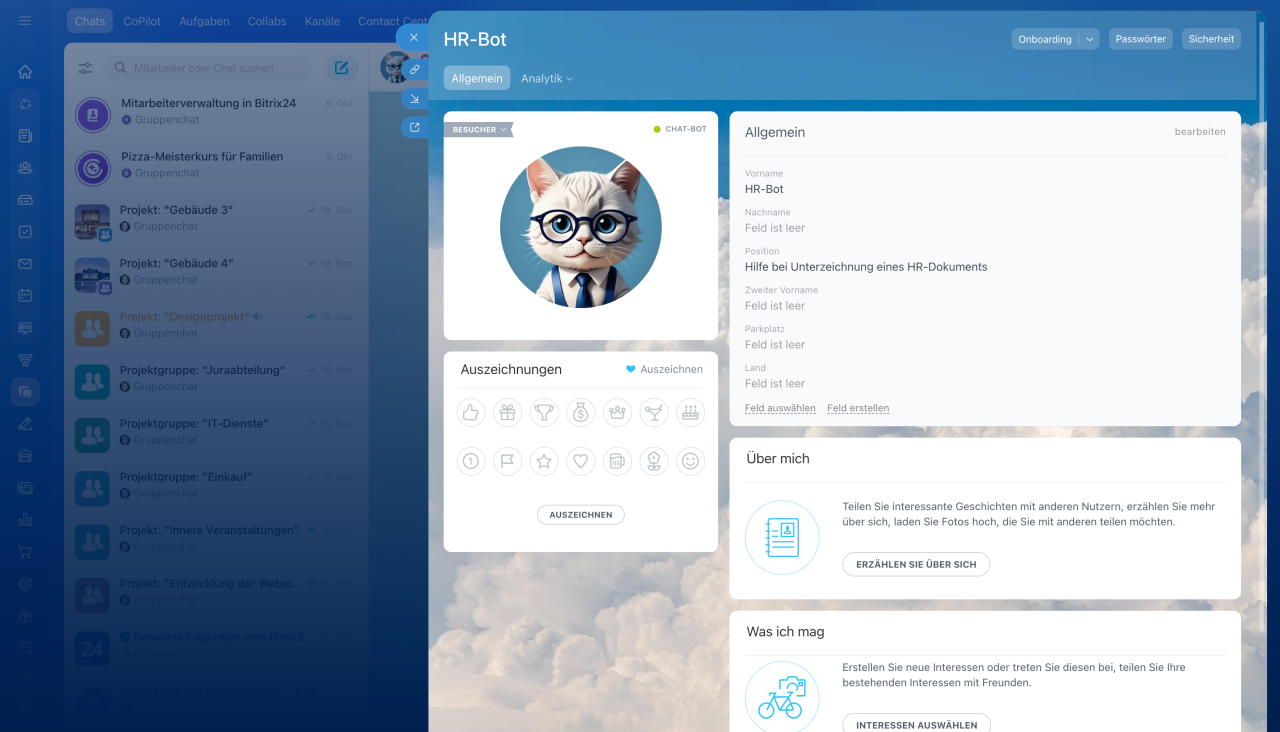Click the bearbeiten link in Allgemein

point(1200,132)
